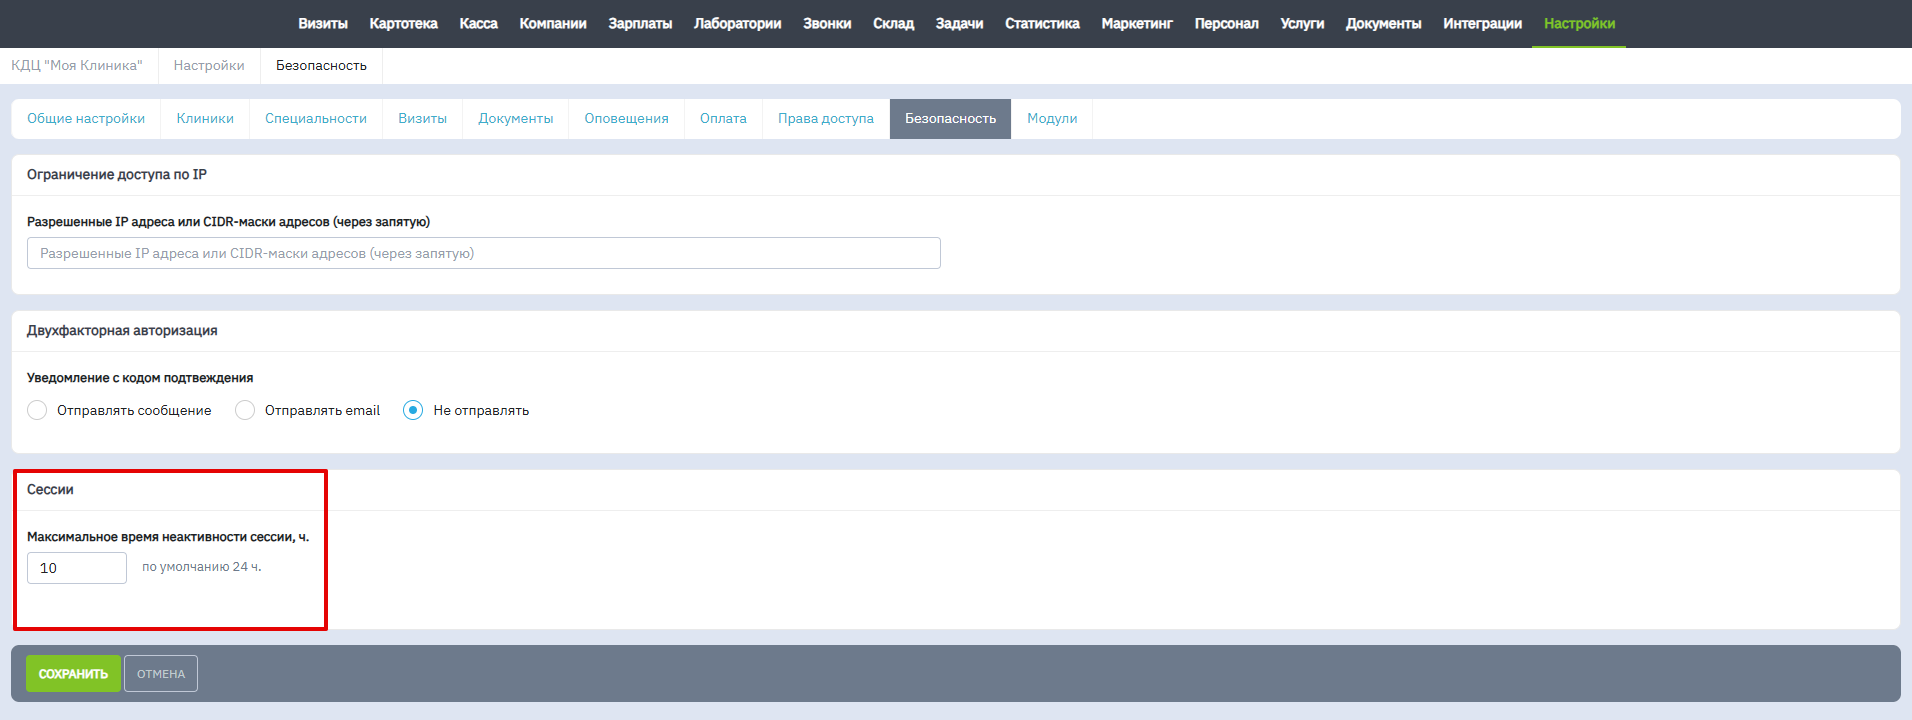The height and width of the screenshot is (720, 1912).
Task: Click the Настройки breadcrumb link
Action: coord(209,65)
